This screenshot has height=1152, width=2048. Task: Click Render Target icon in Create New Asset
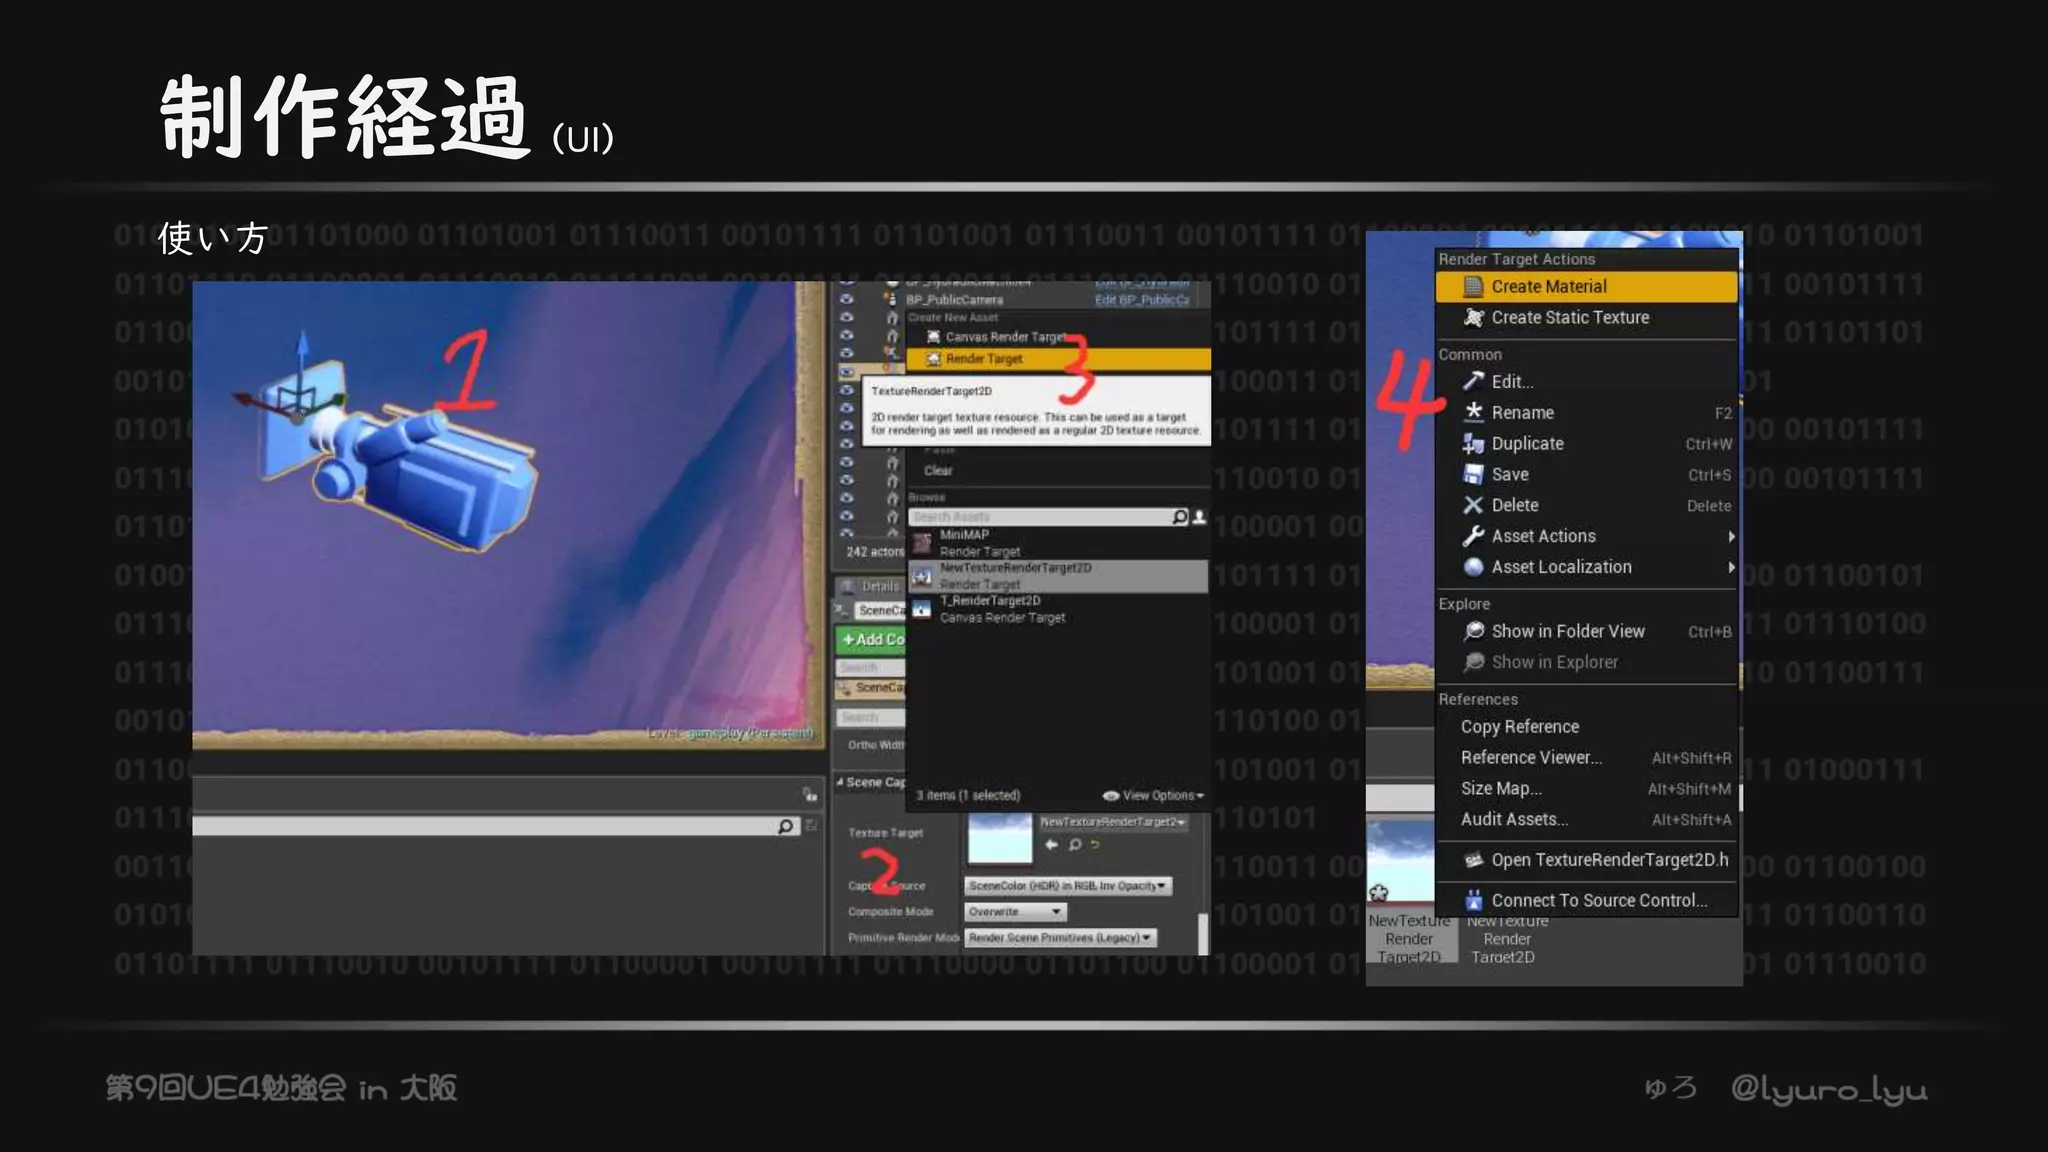tap(933, 359)
